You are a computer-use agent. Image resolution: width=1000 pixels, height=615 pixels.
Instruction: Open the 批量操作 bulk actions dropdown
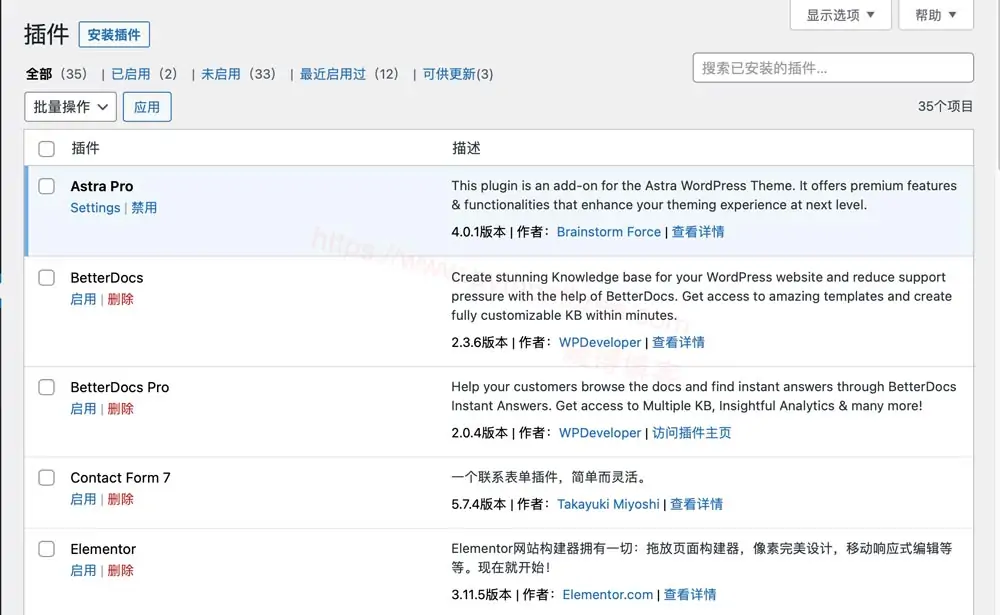click(x=69, y=106)
